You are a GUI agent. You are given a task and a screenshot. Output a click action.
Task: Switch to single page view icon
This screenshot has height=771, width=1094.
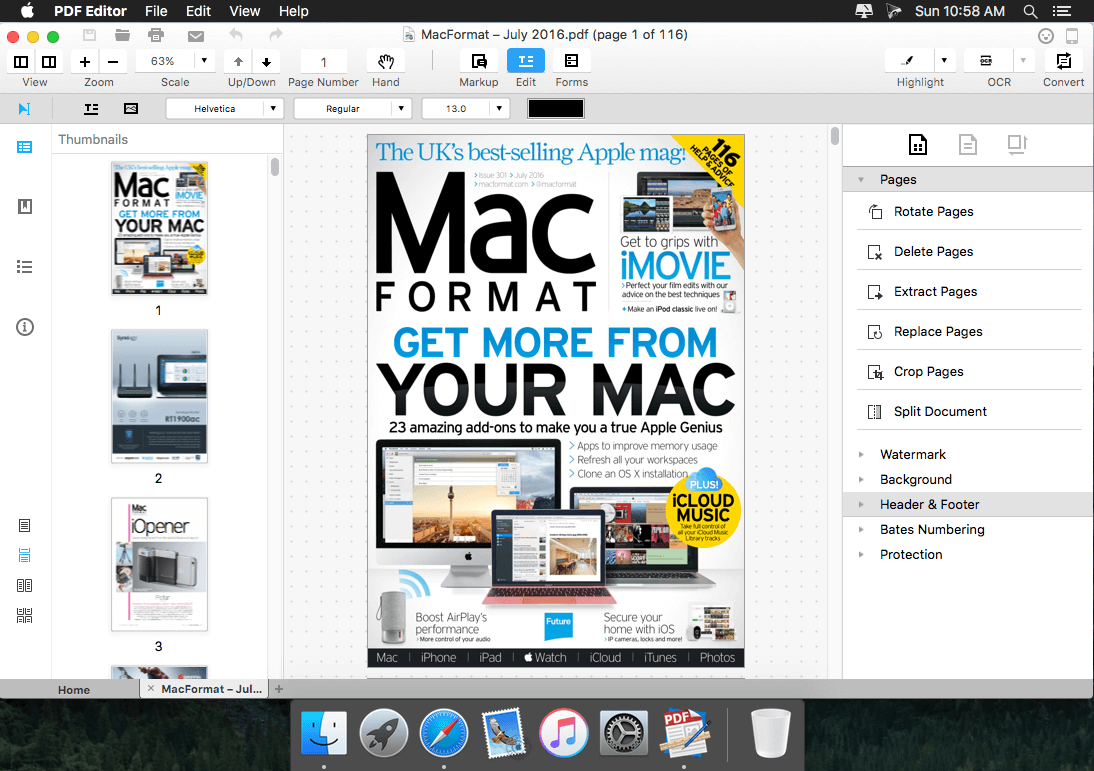24,525
